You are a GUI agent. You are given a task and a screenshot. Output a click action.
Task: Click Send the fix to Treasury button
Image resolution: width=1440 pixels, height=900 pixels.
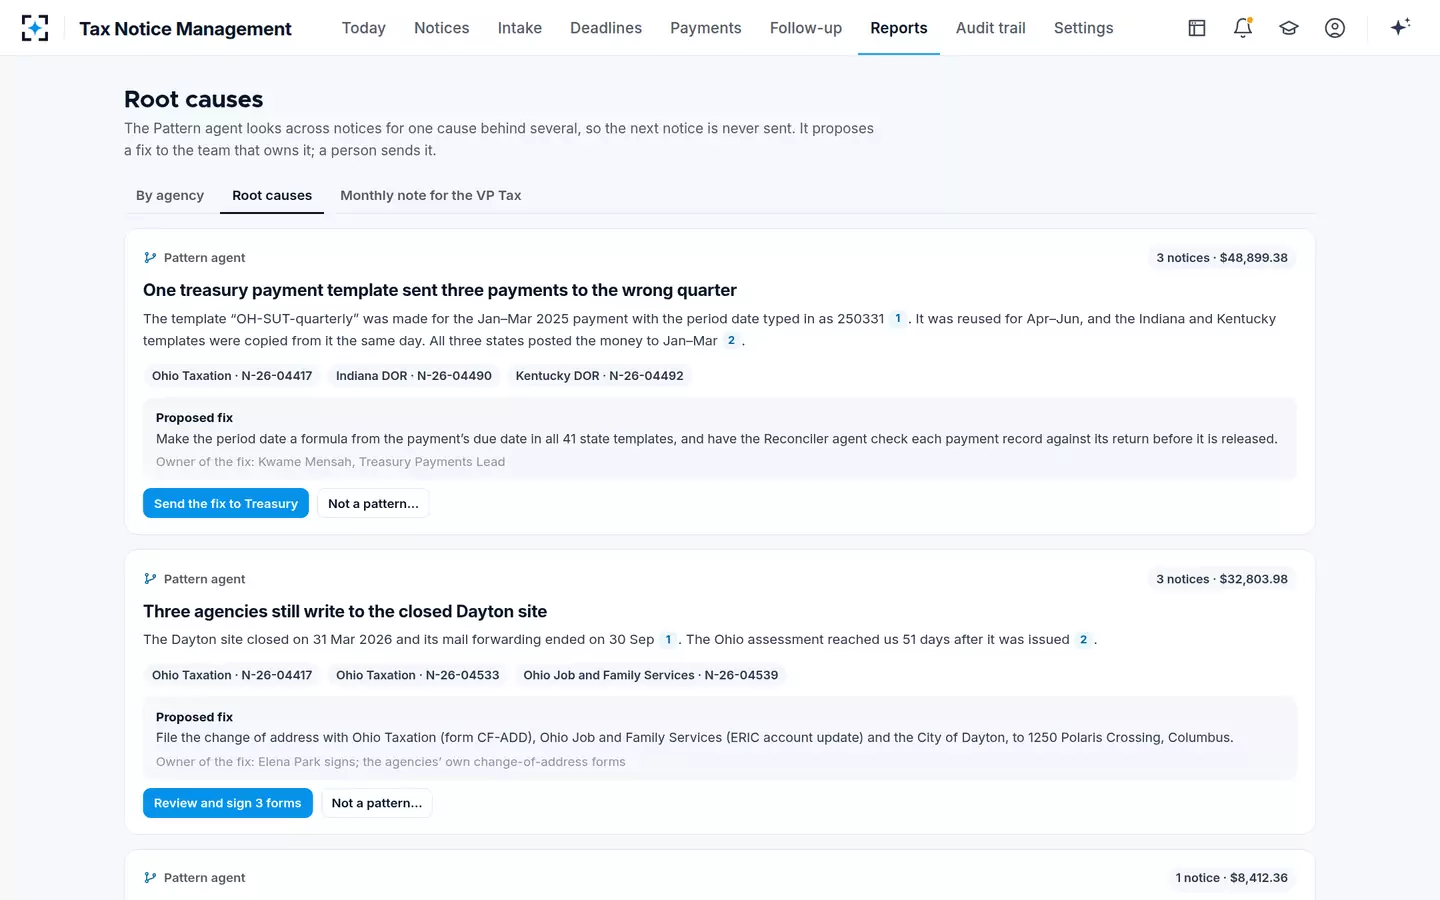[226, 504]
